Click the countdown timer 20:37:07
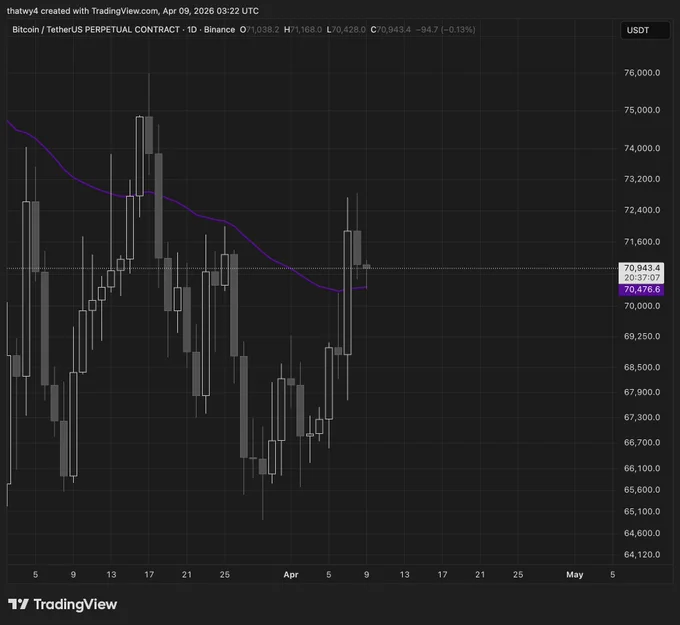Screen dimensions: 680x625 coord(641,278)
